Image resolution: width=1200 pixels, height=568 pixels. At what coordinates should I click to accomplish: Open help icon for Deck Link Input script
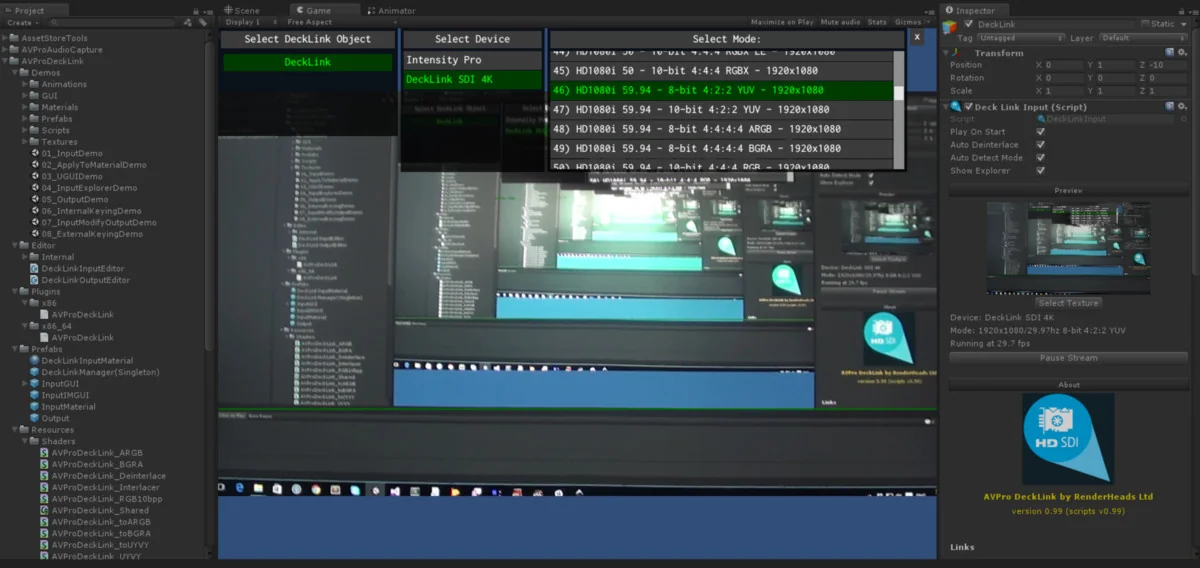1169,106
